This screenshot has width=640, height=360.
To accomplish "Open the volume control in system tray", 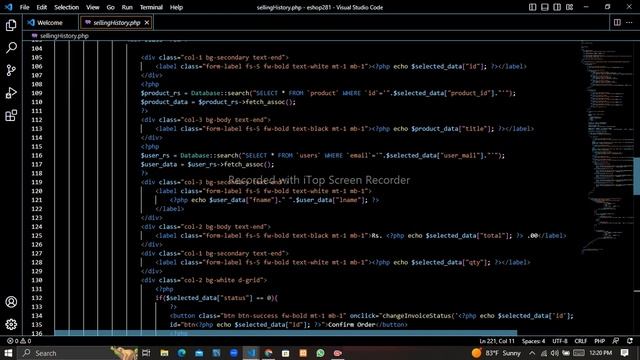I will pyautogui.click(x=555, y=353).
